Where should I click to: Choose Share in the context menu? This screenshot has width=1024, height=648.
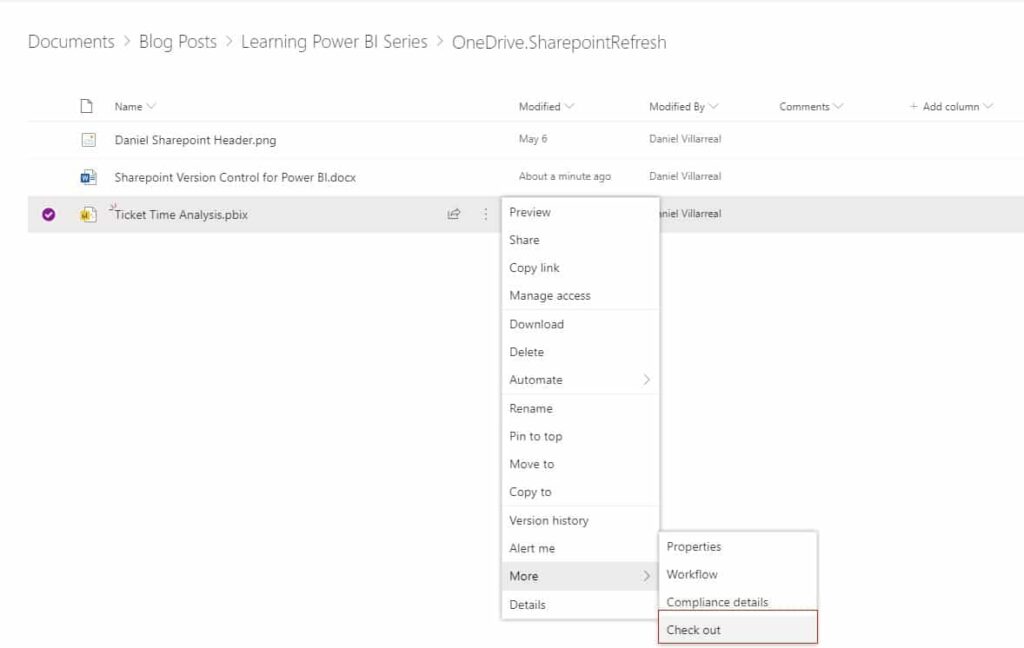[580, 240]
